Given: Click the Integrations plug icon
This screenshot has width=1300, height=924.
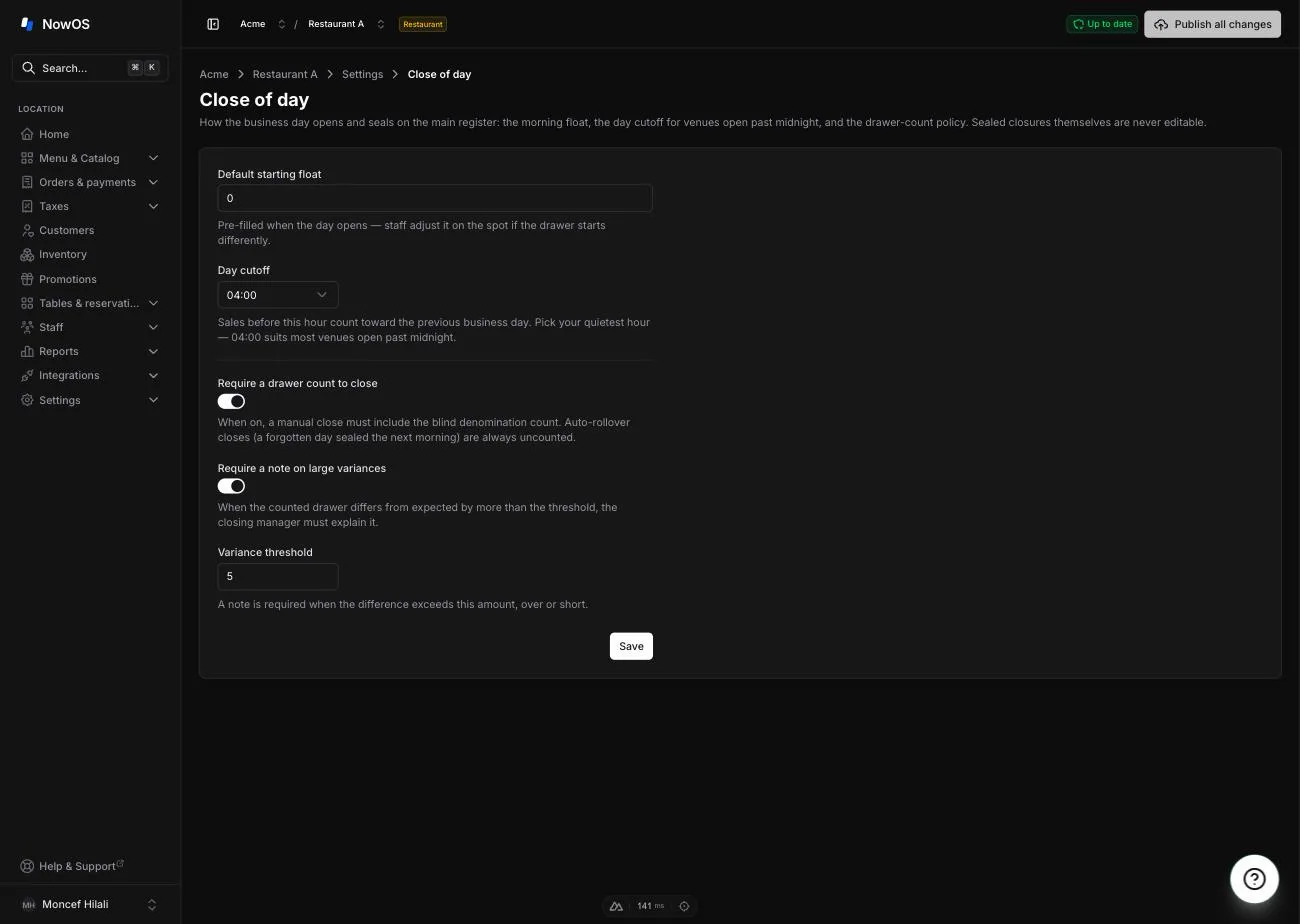Looking at the screenshot, I should (x=27, y=375).
